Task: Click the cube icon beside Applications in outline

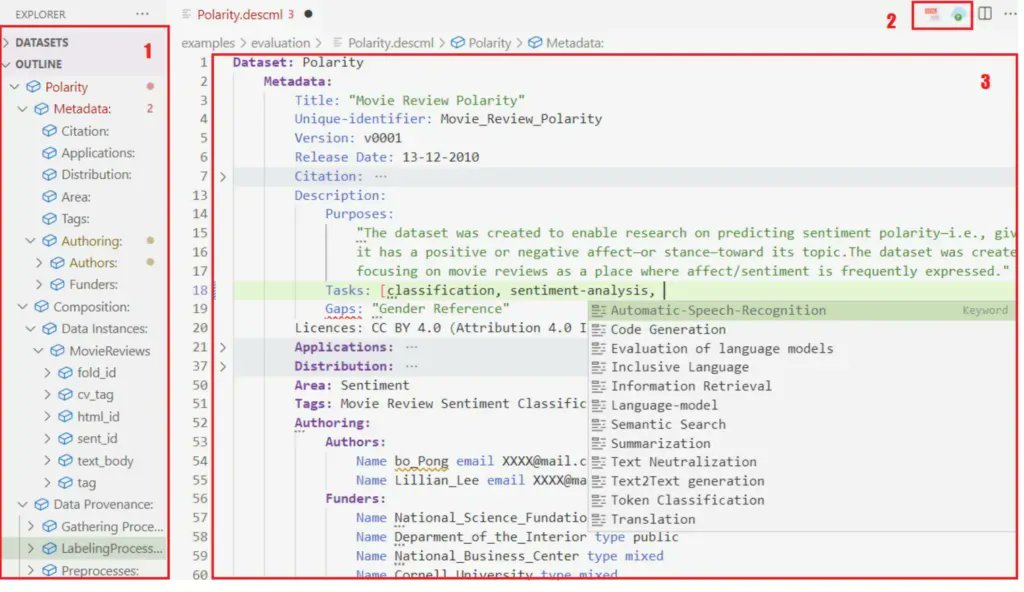Action: (50, 153)
